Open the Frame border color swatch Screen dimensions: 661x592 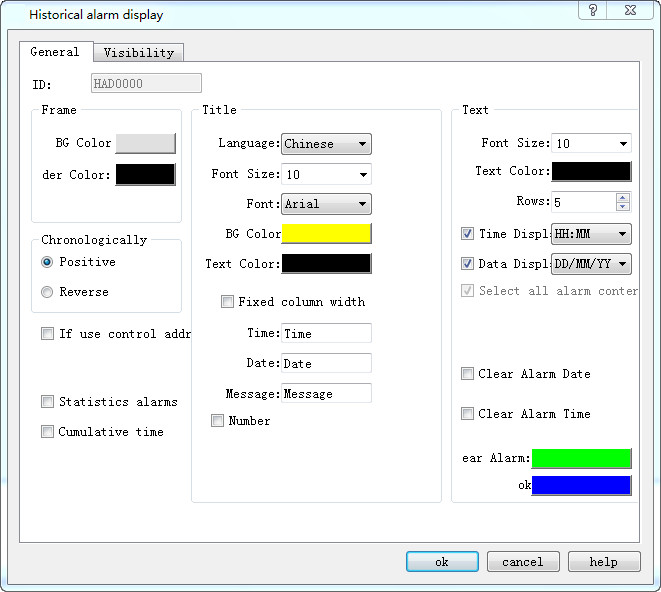pyautogui.click(x=145, y=174)
